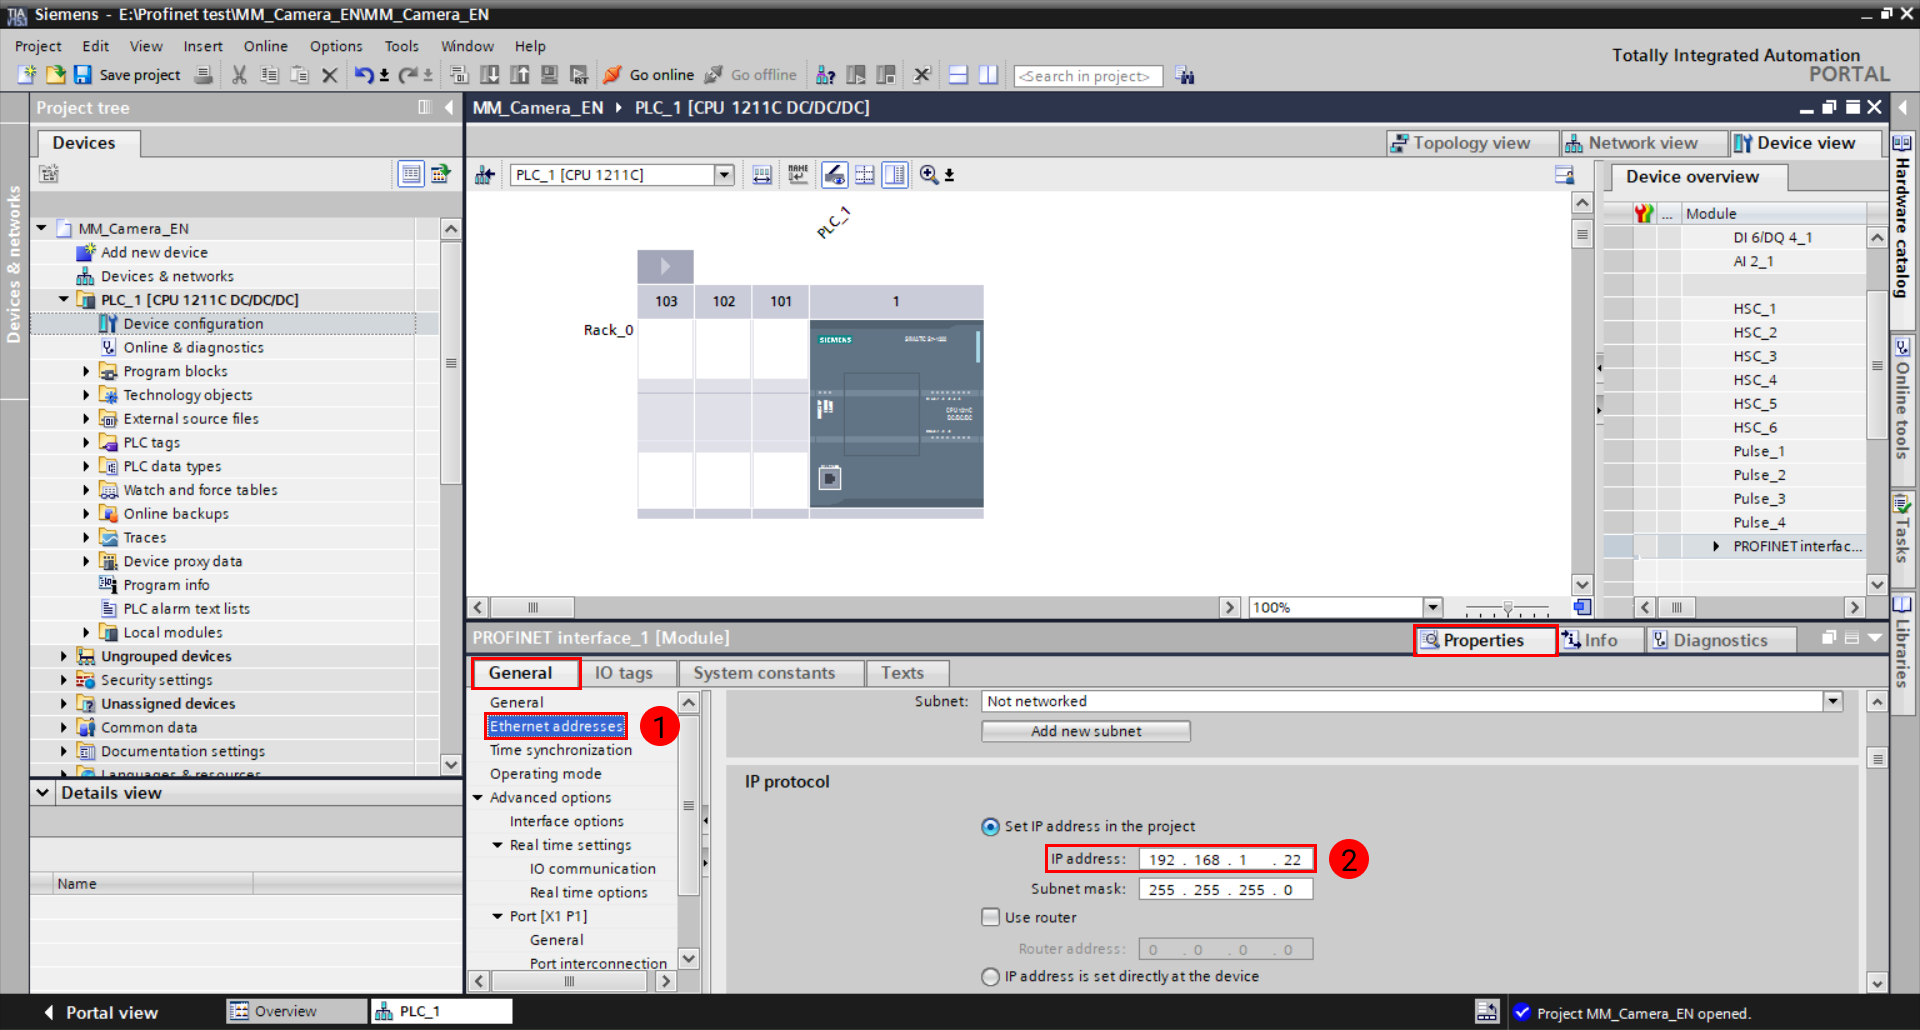The width and height of the screenshot is (1920, 1030).
Task: Select Ethernet addresses in properties tree
Action: [556, 726]
